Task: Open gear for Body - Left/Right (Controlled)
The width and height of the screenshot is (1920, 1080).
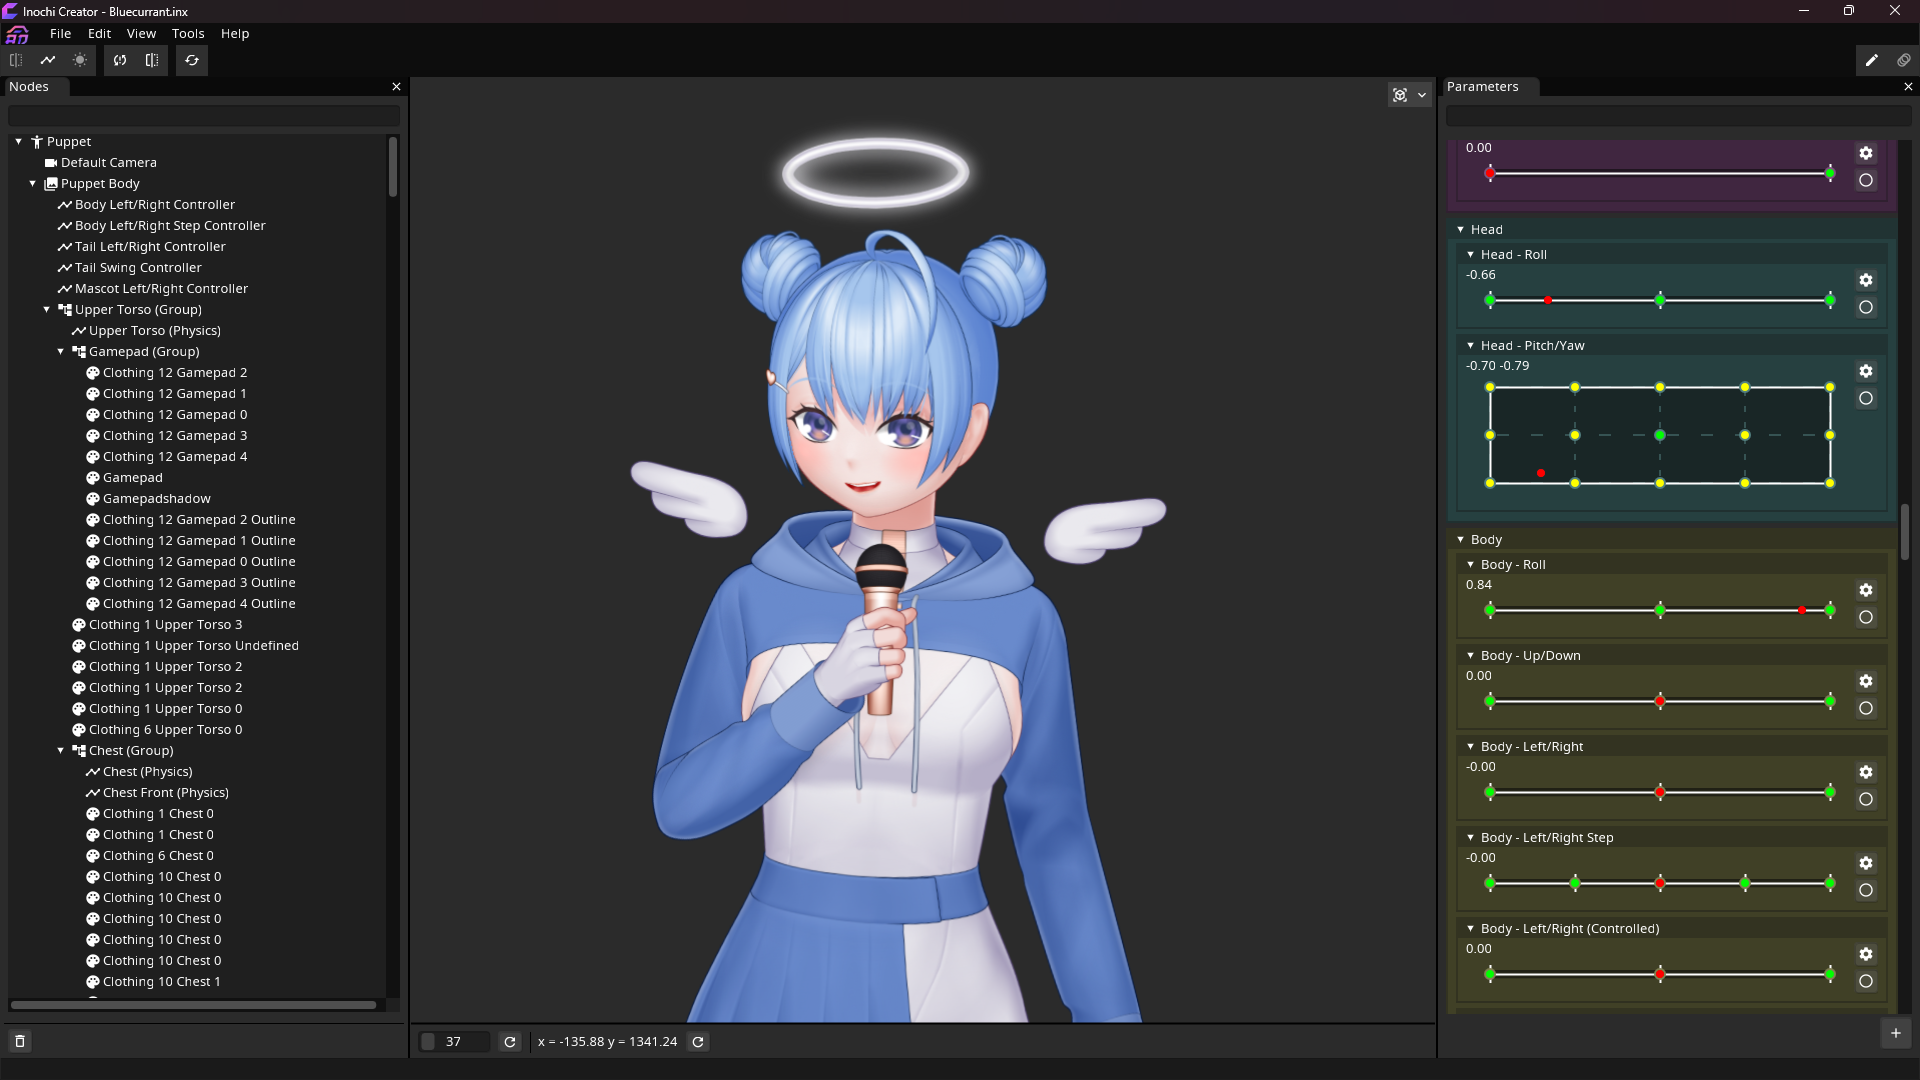Action: pyautogui.click(x=1866, y=954)
